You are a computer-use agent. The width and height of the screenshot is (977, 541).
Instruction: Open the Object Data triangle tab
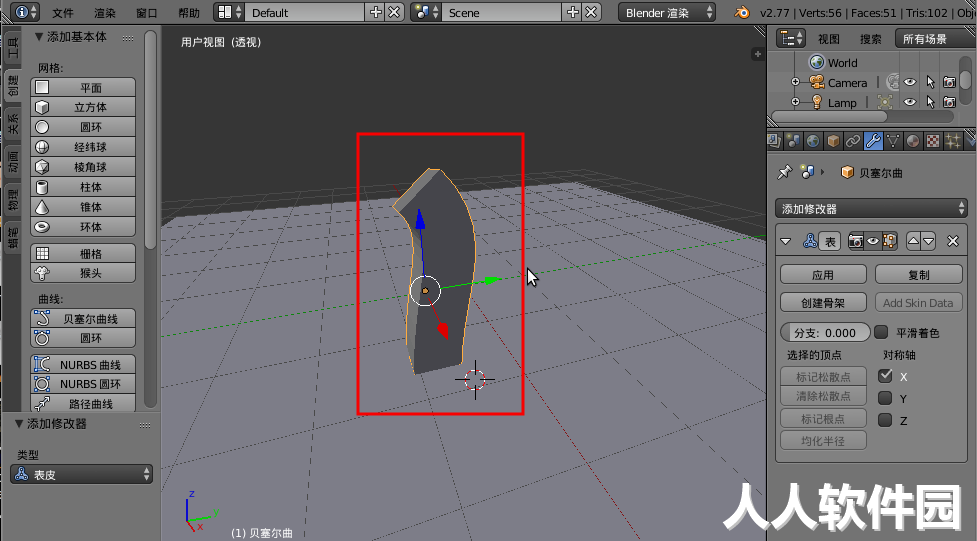893,141
